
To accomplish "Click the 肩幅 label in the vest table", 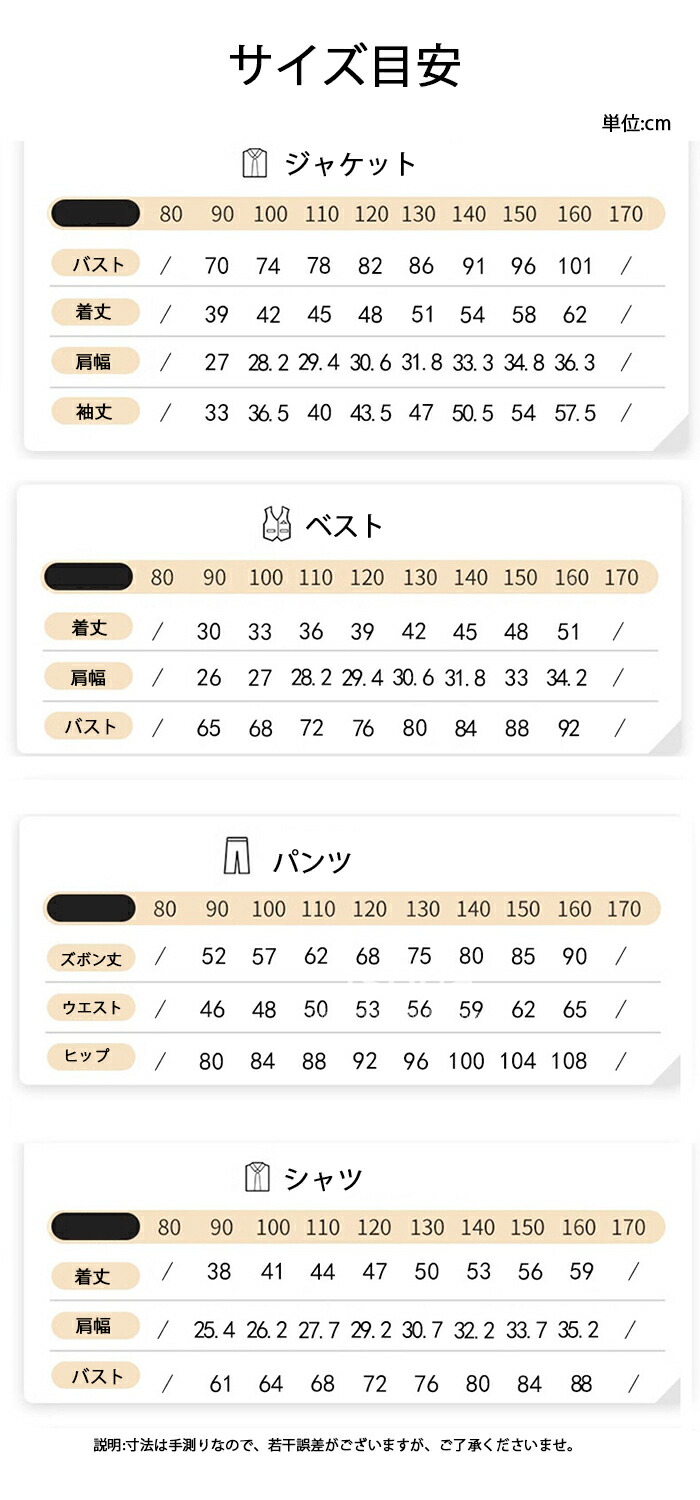I will (x=88, y=678).
